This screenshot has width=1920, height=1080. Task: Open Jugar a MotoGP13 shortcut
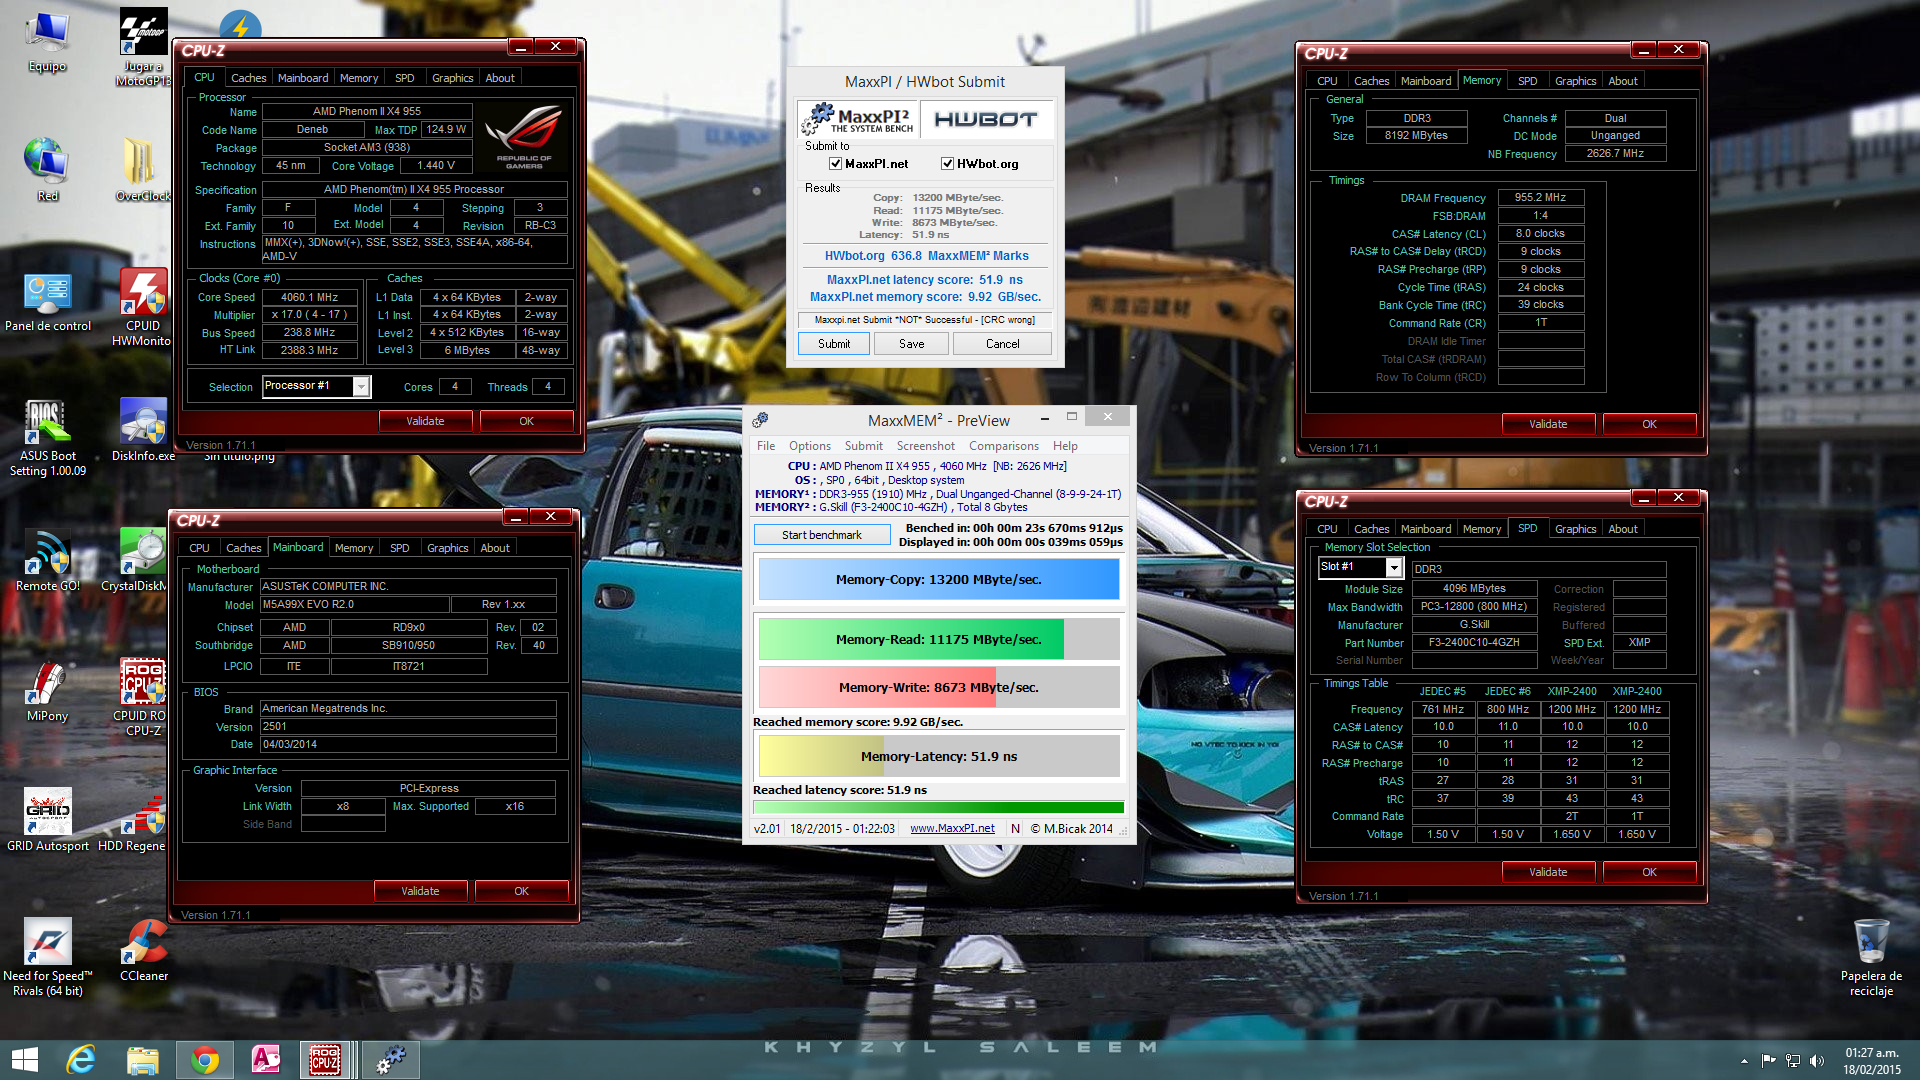point(143,45)
